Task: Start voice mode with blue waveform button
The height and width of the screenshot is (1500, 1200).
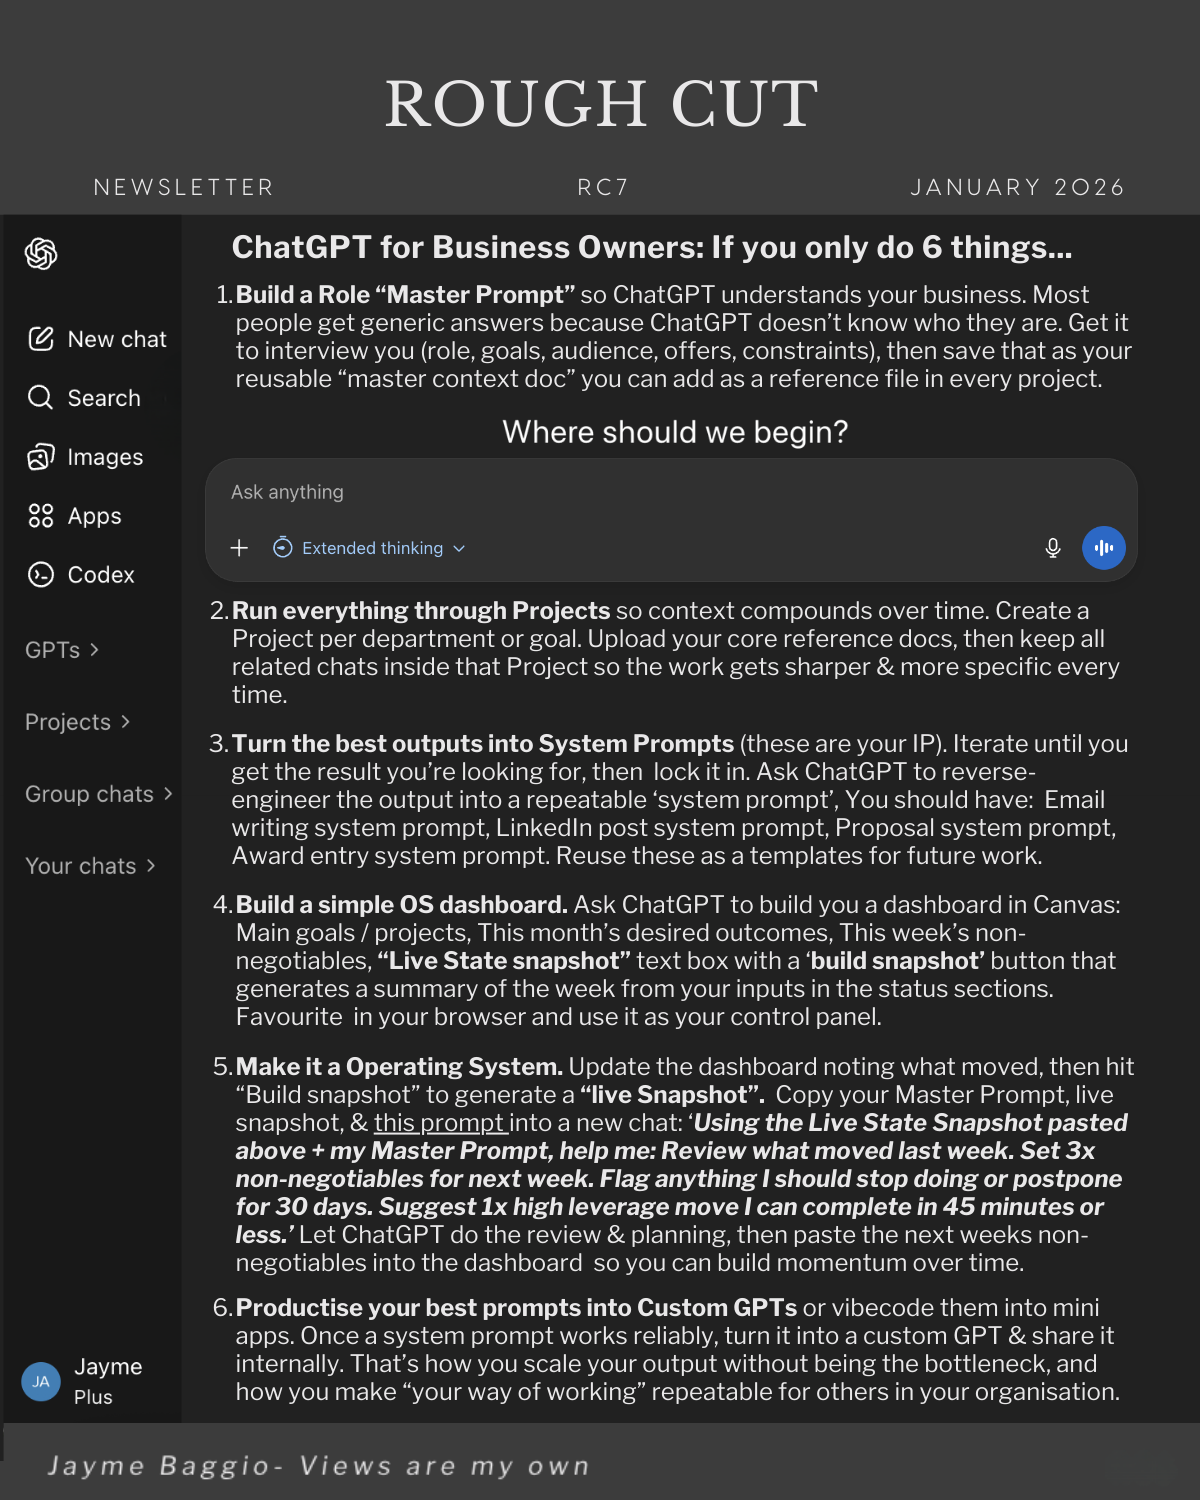Action: 1103,548
